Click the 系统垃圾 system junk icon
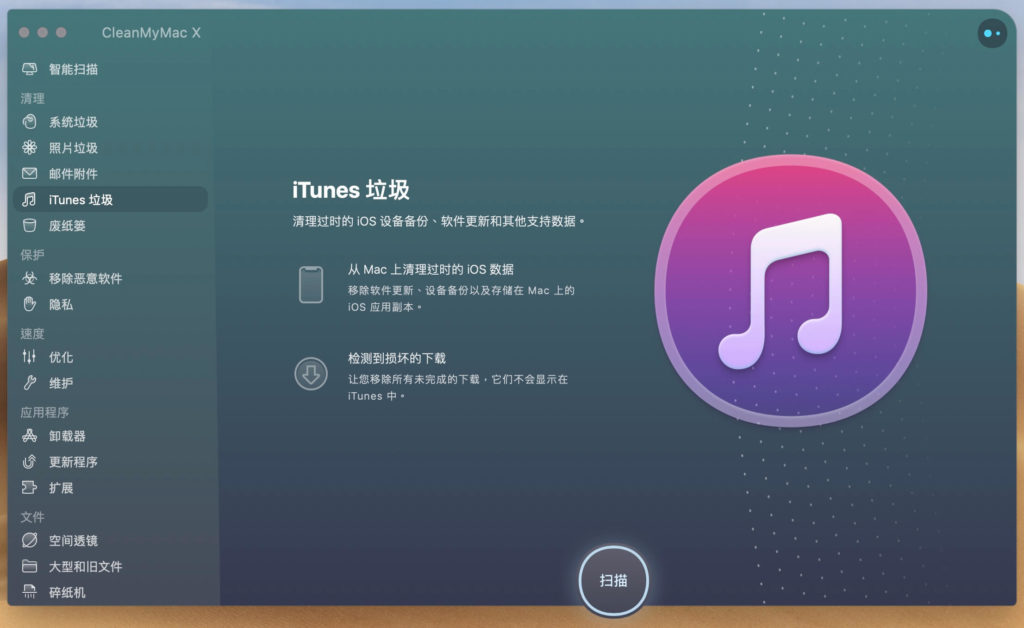The height and width of the screenshot is (628, 1024). tap(29, 121)
